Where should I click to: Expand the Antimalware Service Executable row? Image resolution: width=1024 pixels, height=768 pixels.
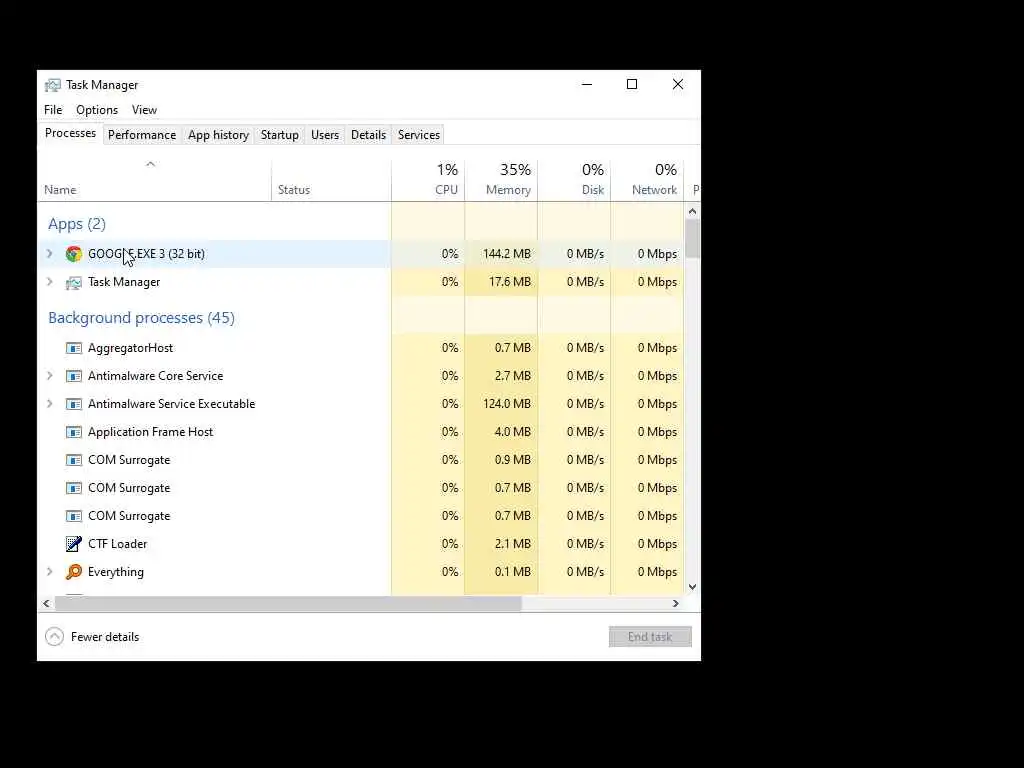pyautogui.click(x=50, y=404)
